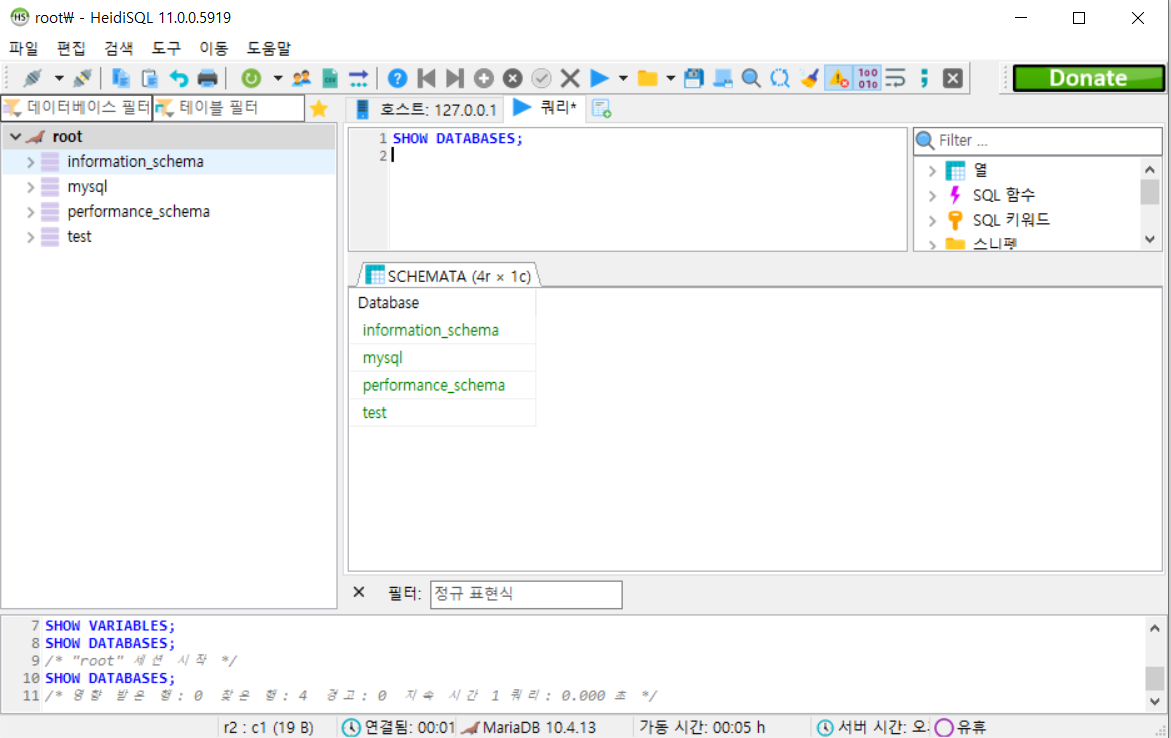
Task: Open the recent SQL files dropdown arrow
Action: (671, 78)
